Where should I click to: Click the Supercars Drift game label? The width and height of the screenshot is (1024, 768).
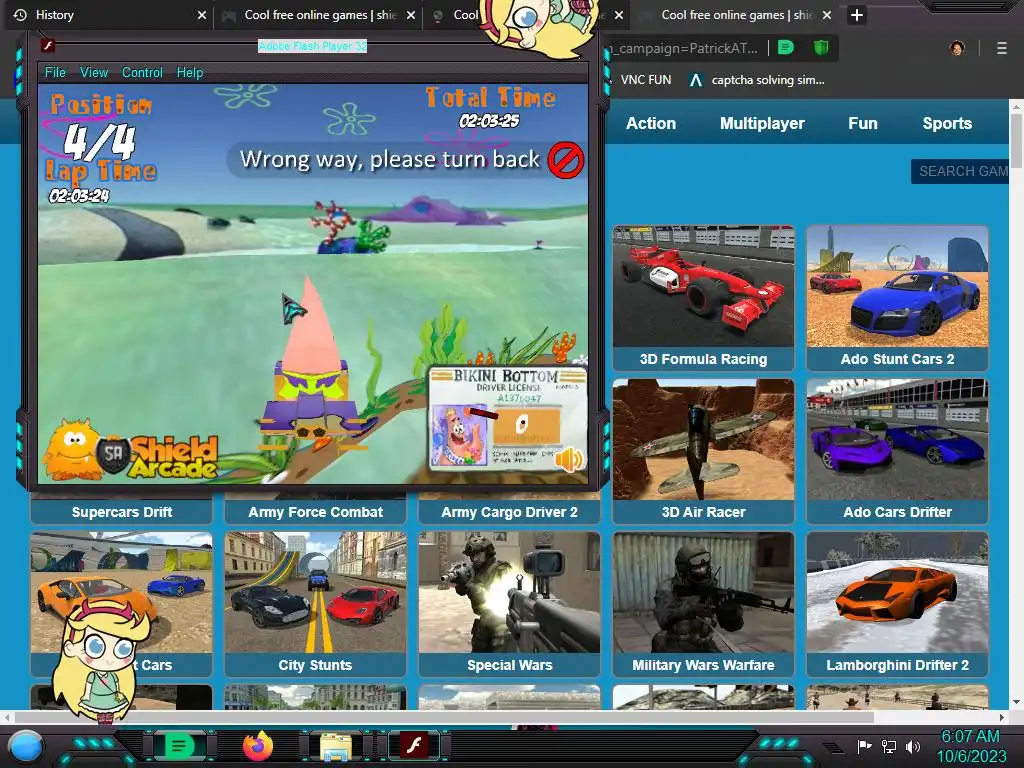[121, 512]
